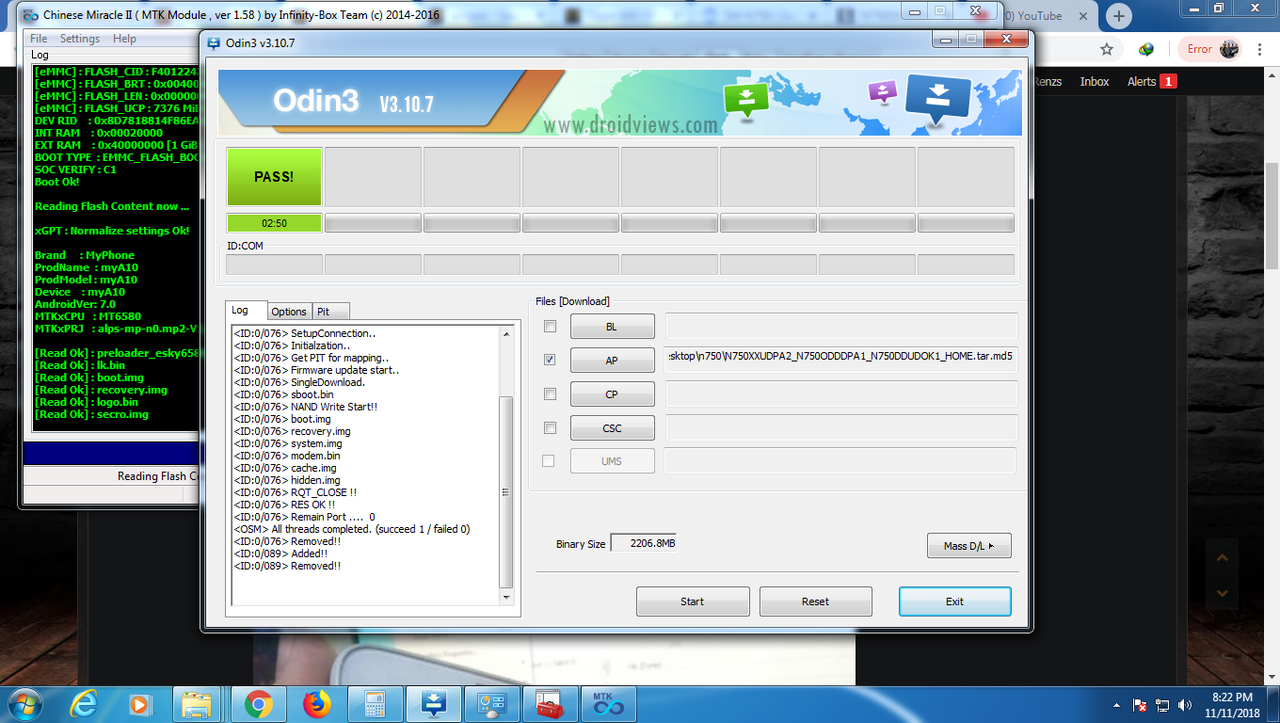
Task: Bookmark this page with the Chrome star
Action: click(x=1107, y=49)
